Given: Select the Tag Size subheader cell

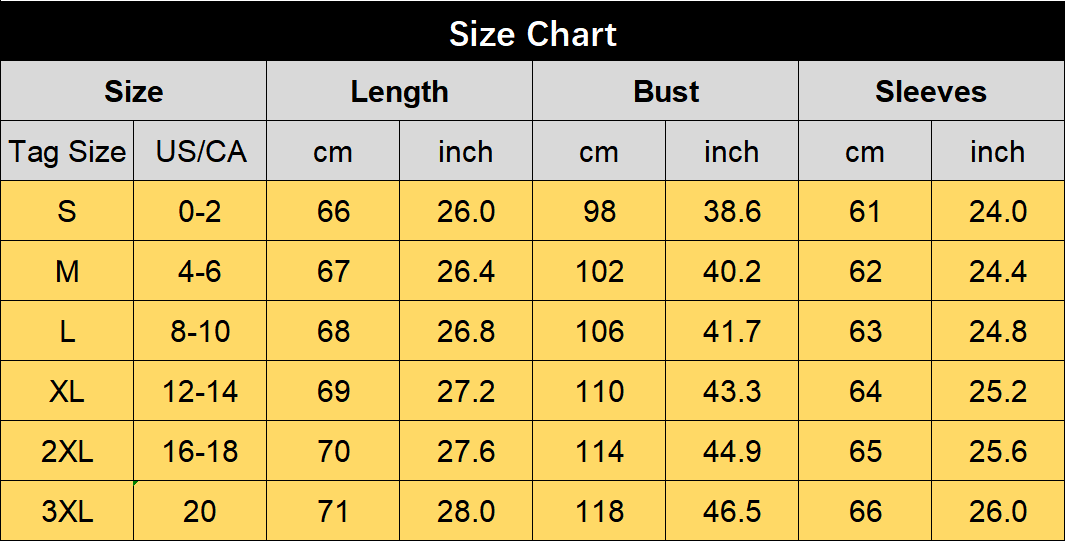Looking at the screenshot, I should pyautogui.click(x=67, y=151).
